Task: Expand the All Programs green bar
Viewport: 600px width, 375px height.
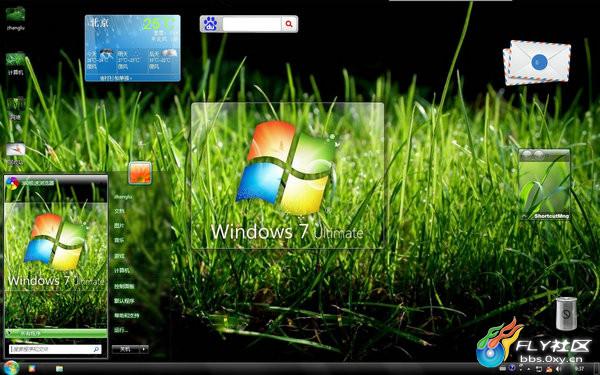Action: [x=56, y=333]
